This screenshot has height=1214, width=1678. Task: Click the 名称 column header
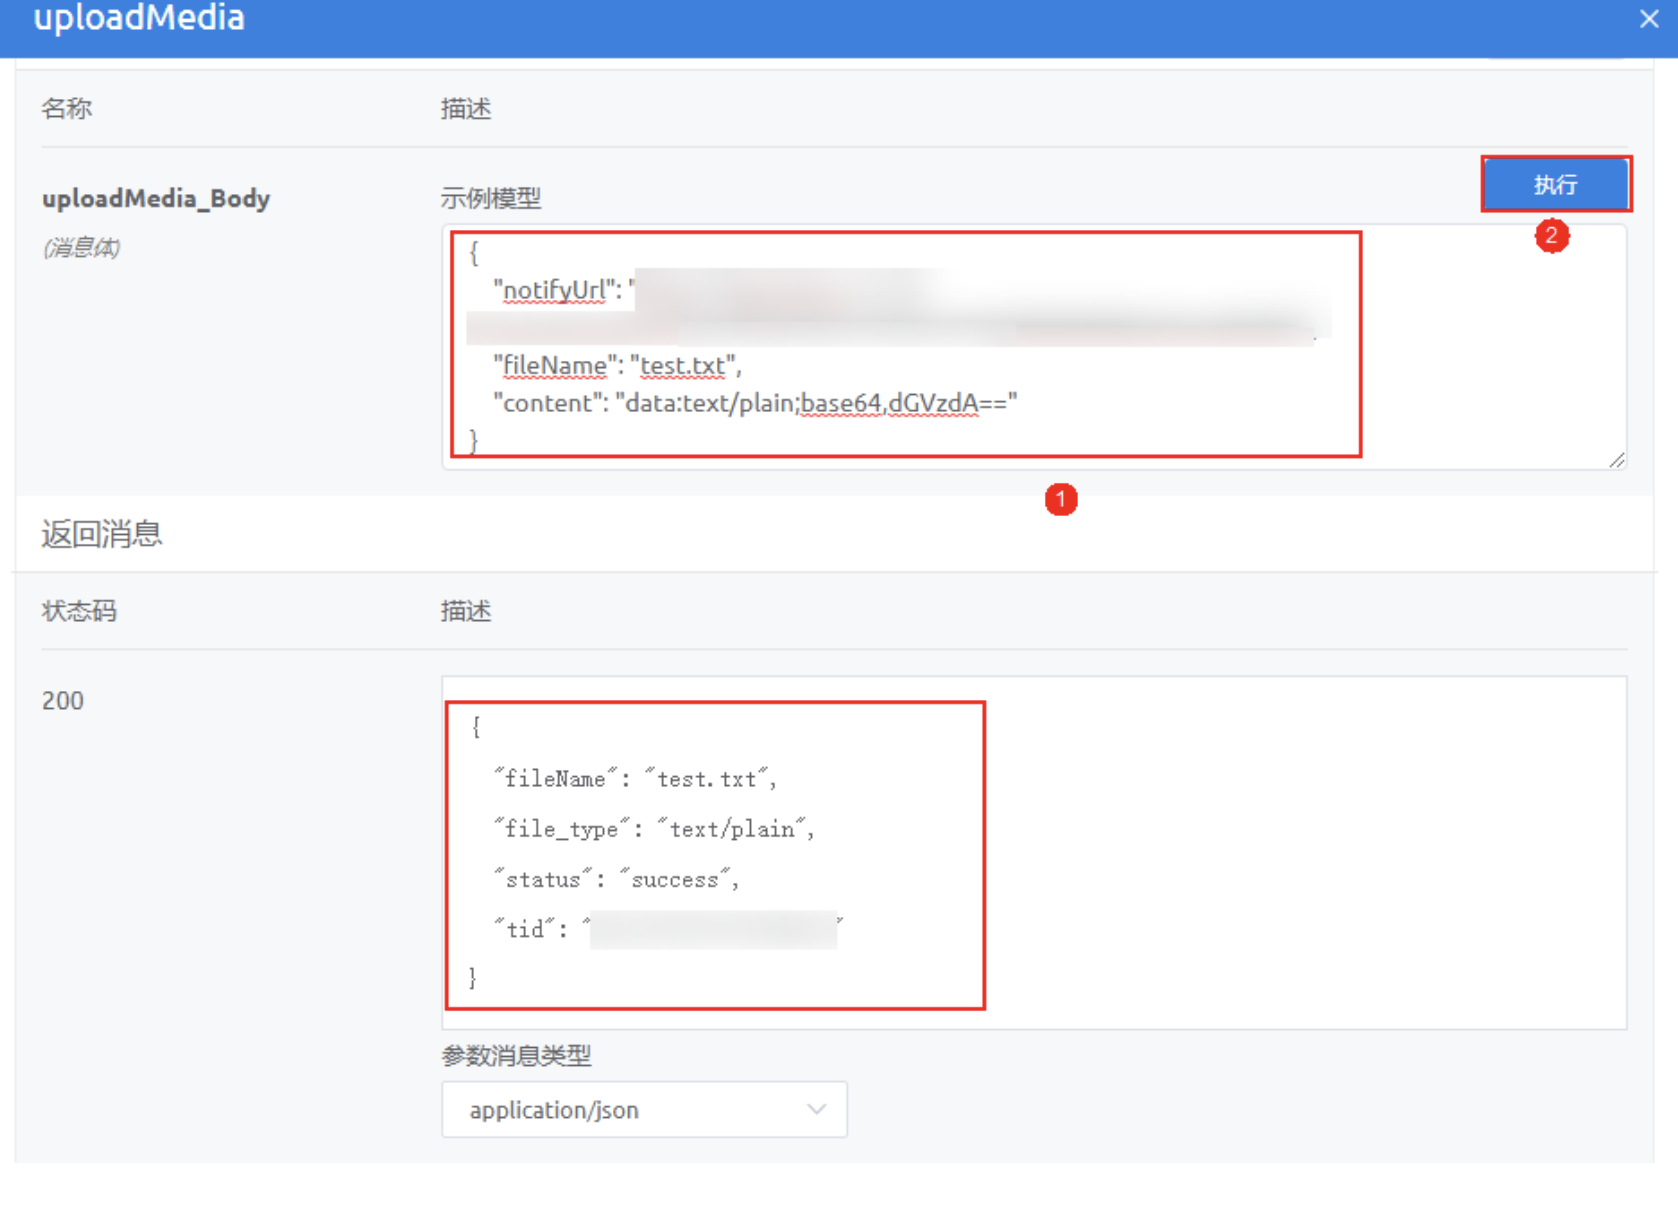(x=67, y=108)
